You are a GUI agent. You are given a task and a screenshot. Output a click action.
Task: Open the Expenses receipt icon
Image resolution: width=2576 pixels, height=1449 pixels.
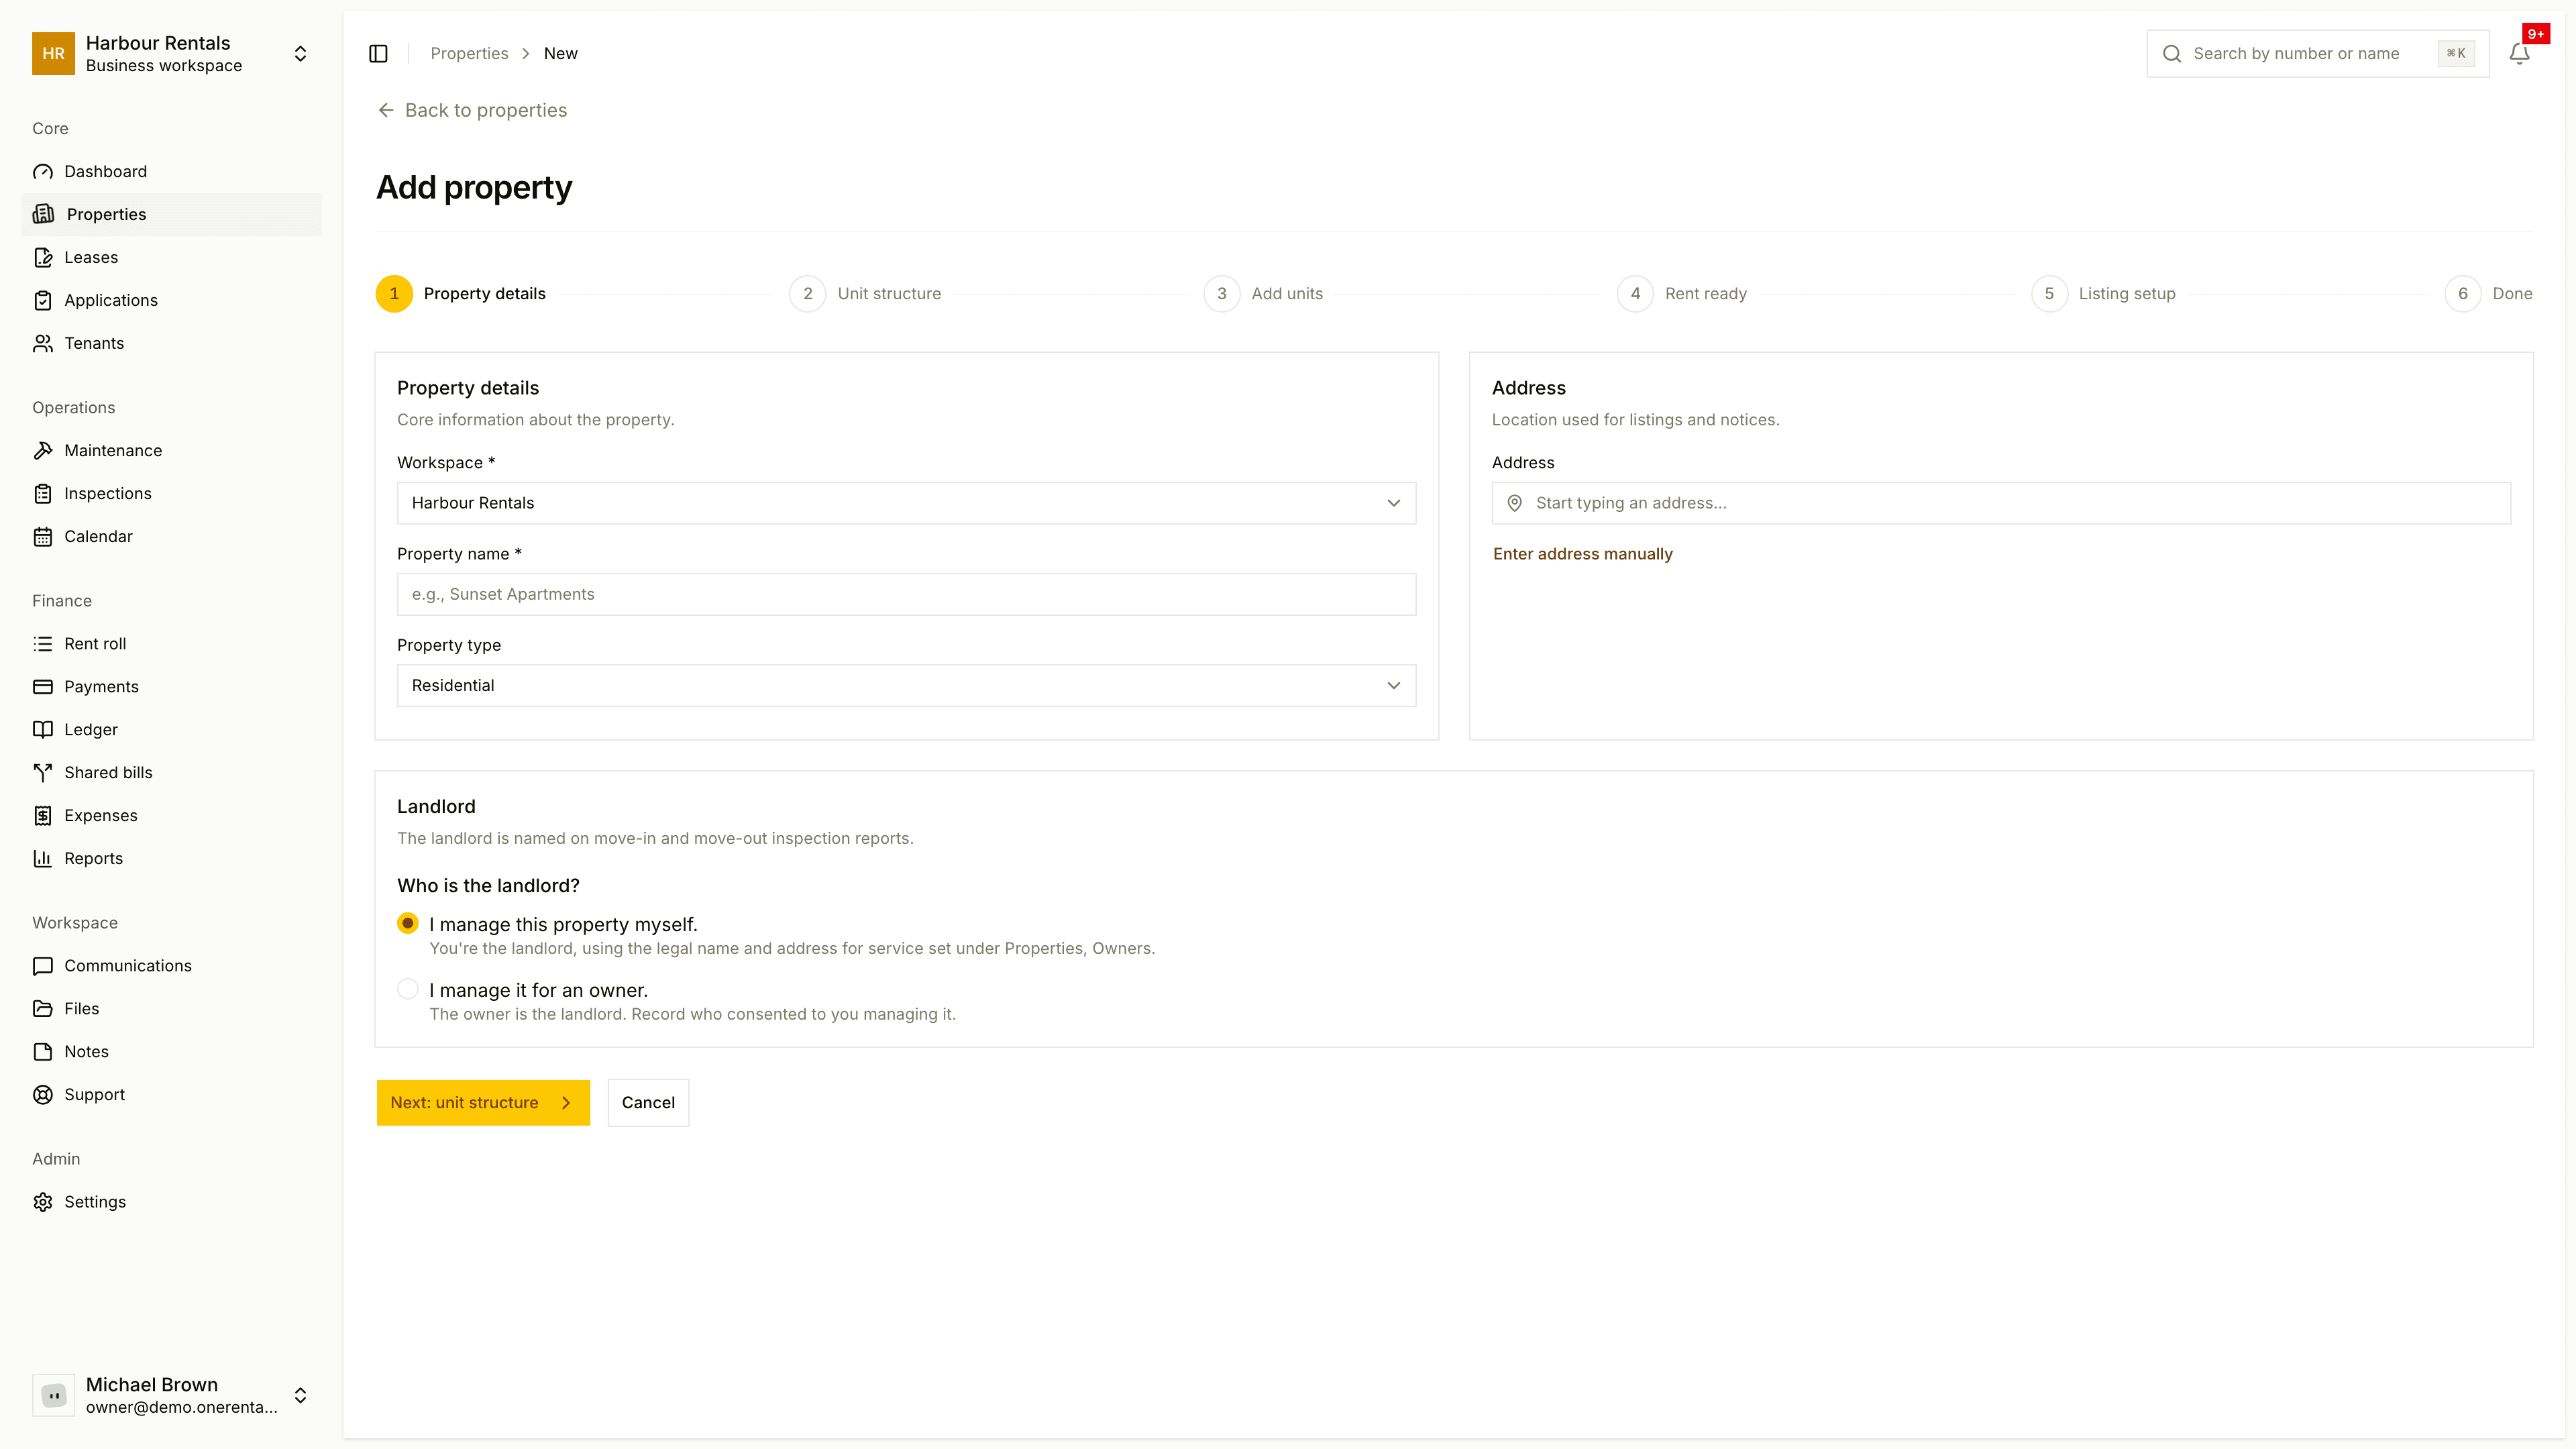43,816
